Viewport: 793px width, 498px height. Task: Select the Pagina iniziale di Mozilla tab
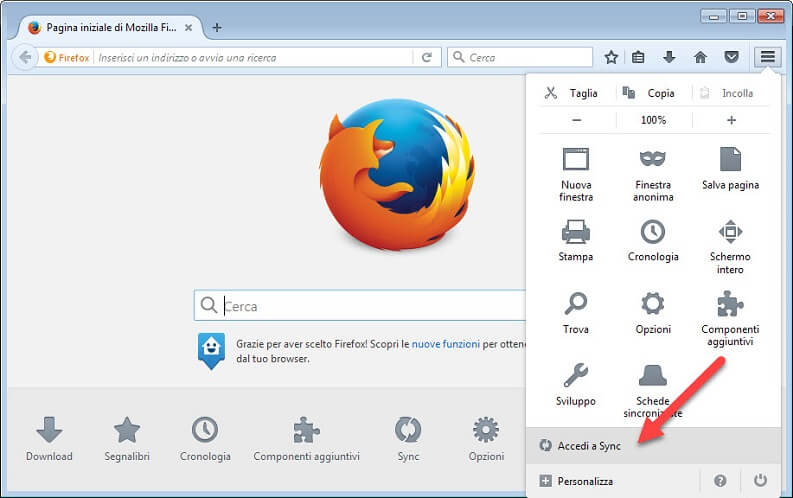coord(110,28)
